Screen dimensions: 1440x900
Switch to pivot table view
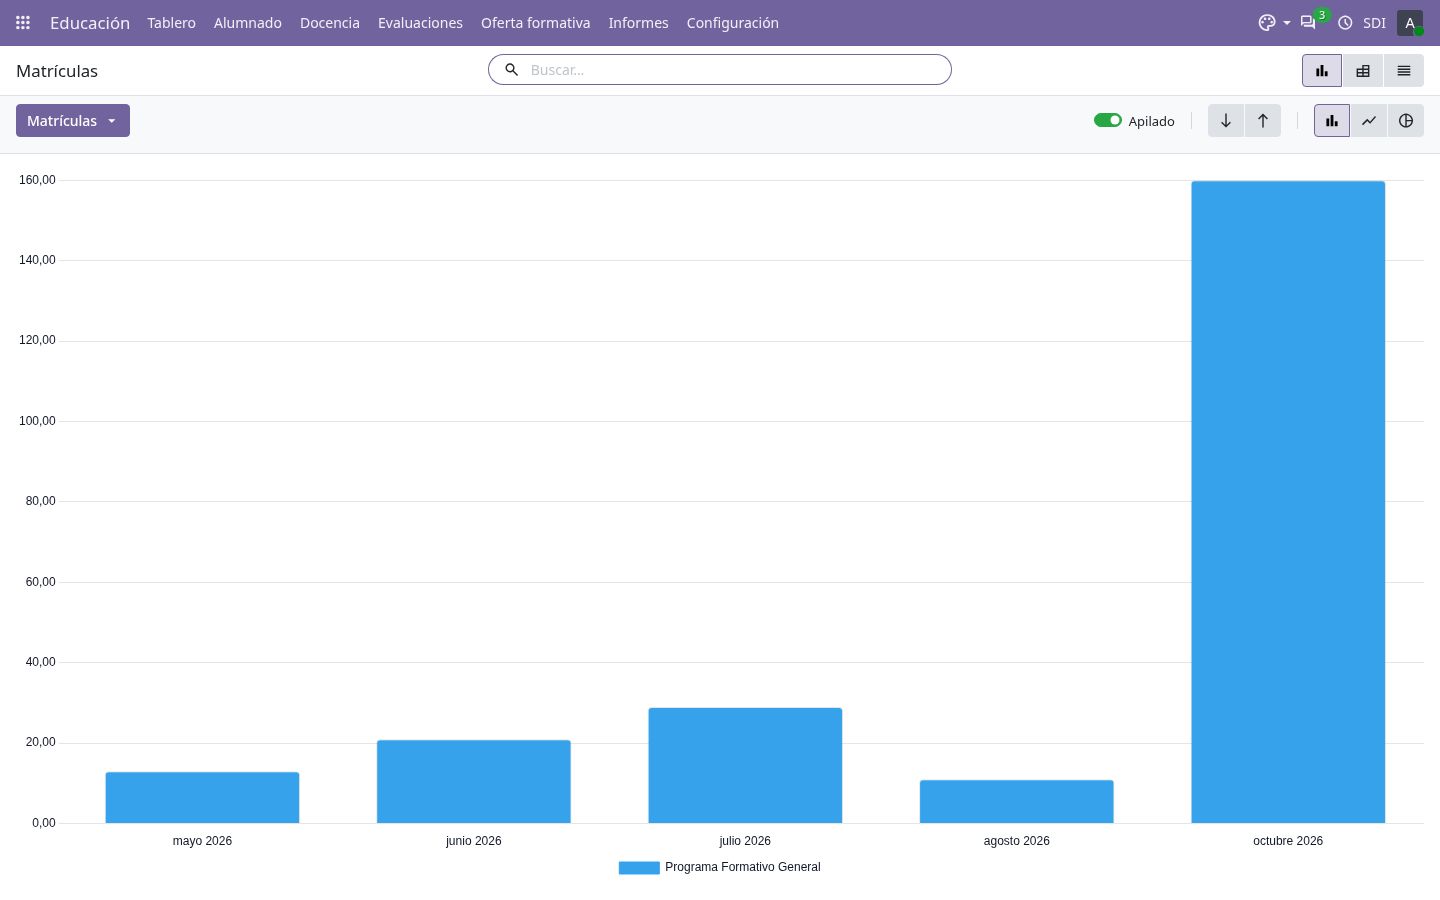point(1363,70)
